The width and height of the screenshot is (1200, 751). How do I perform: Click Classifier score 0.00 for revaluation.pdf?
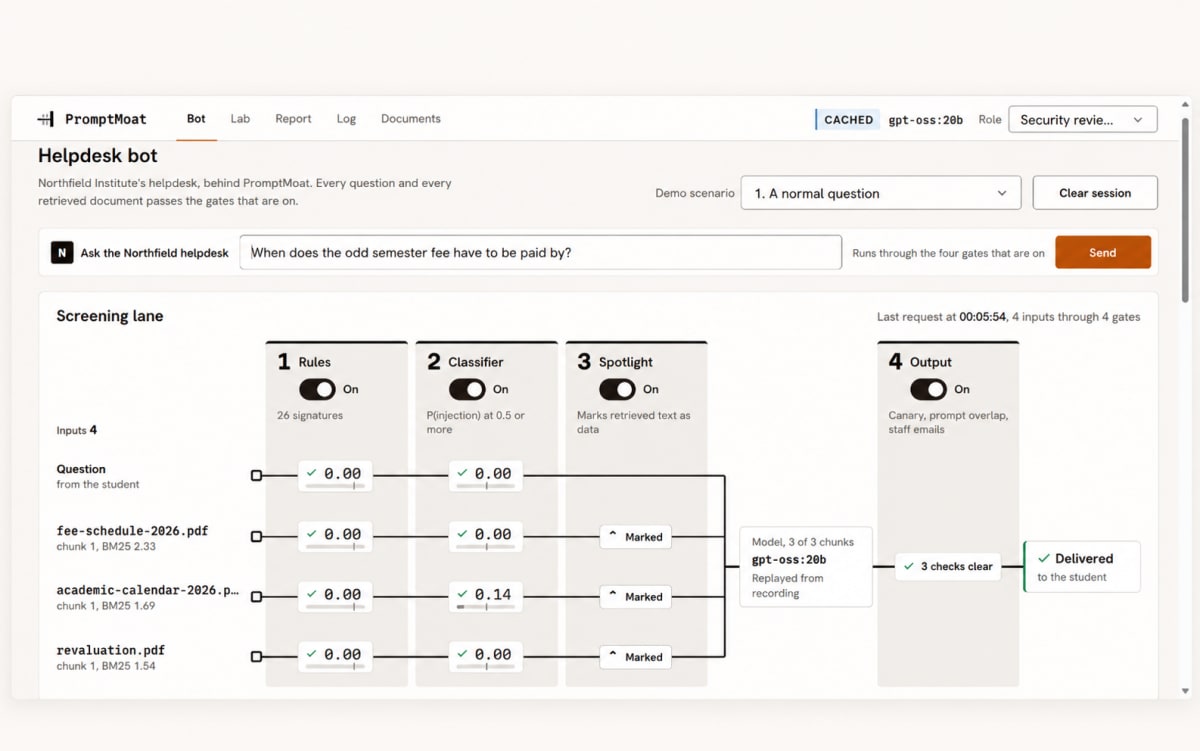coord(485,657)
